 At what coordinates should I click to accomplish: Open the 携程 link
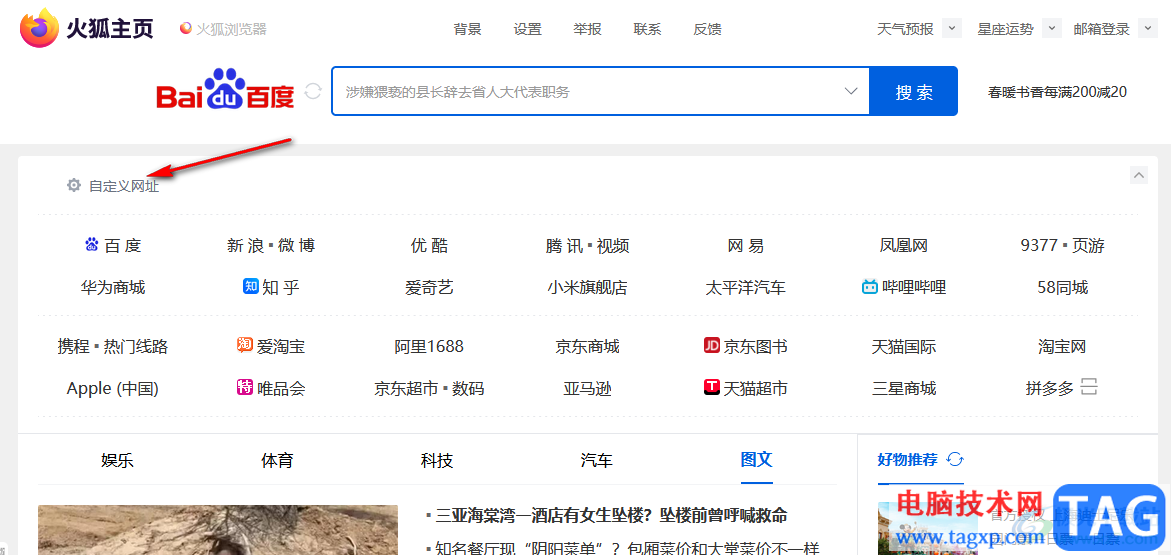(x=74, y=347)
